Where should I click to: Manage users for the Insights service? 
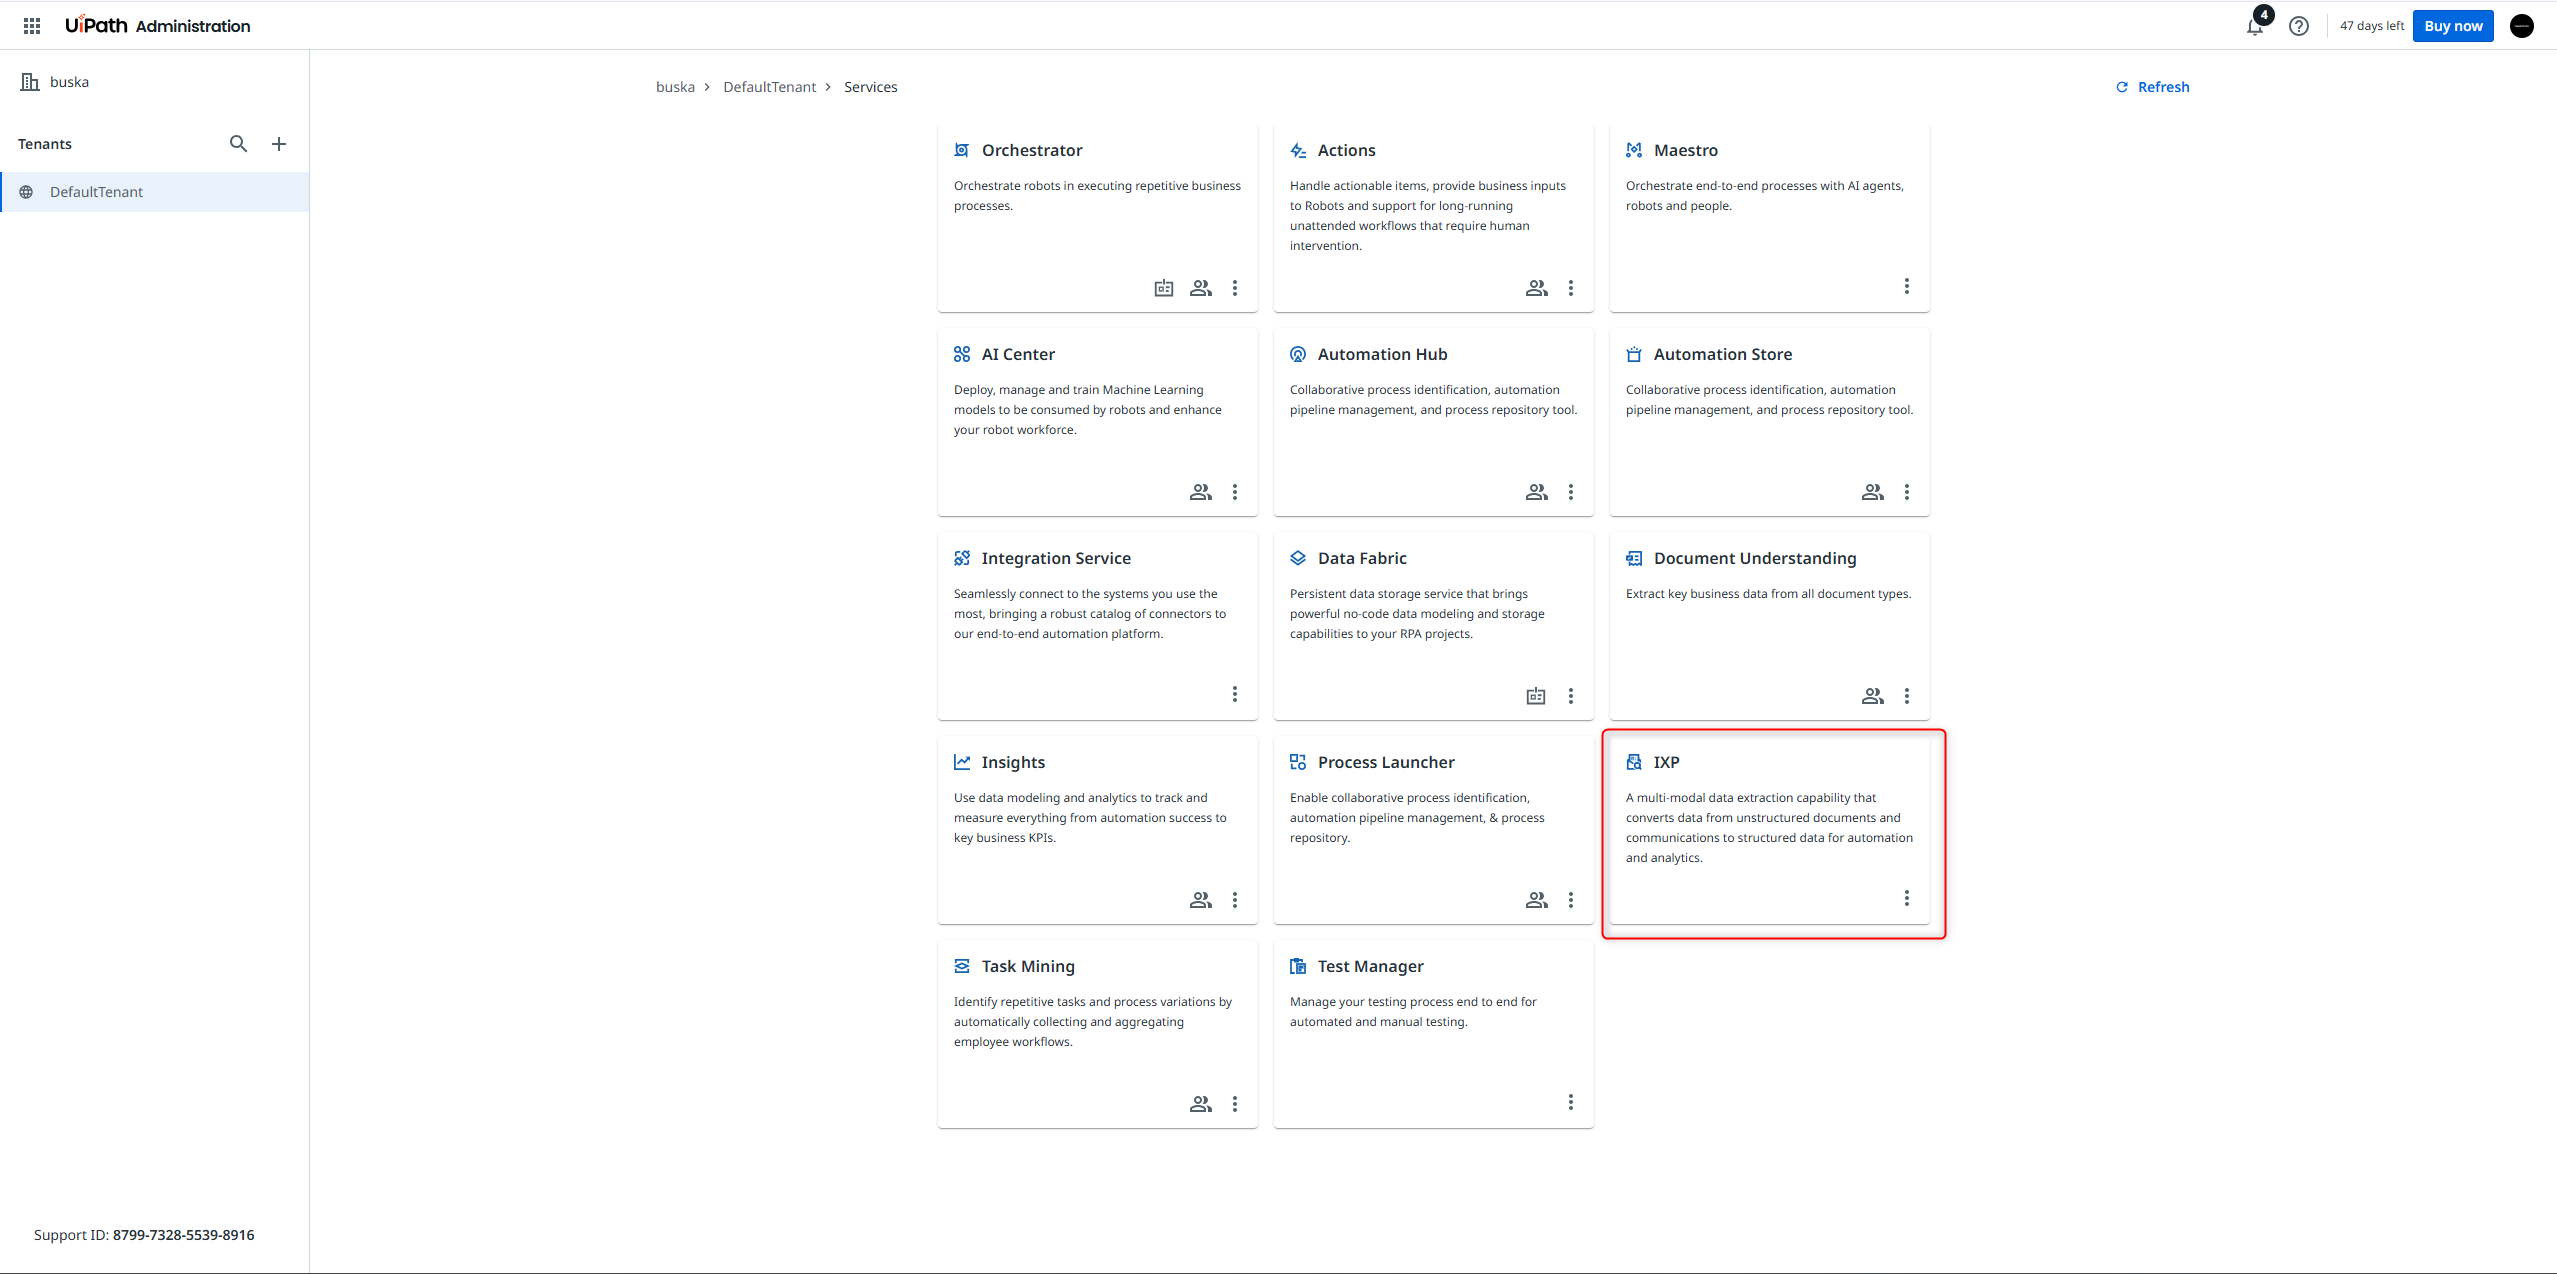tap(1200, 900)
